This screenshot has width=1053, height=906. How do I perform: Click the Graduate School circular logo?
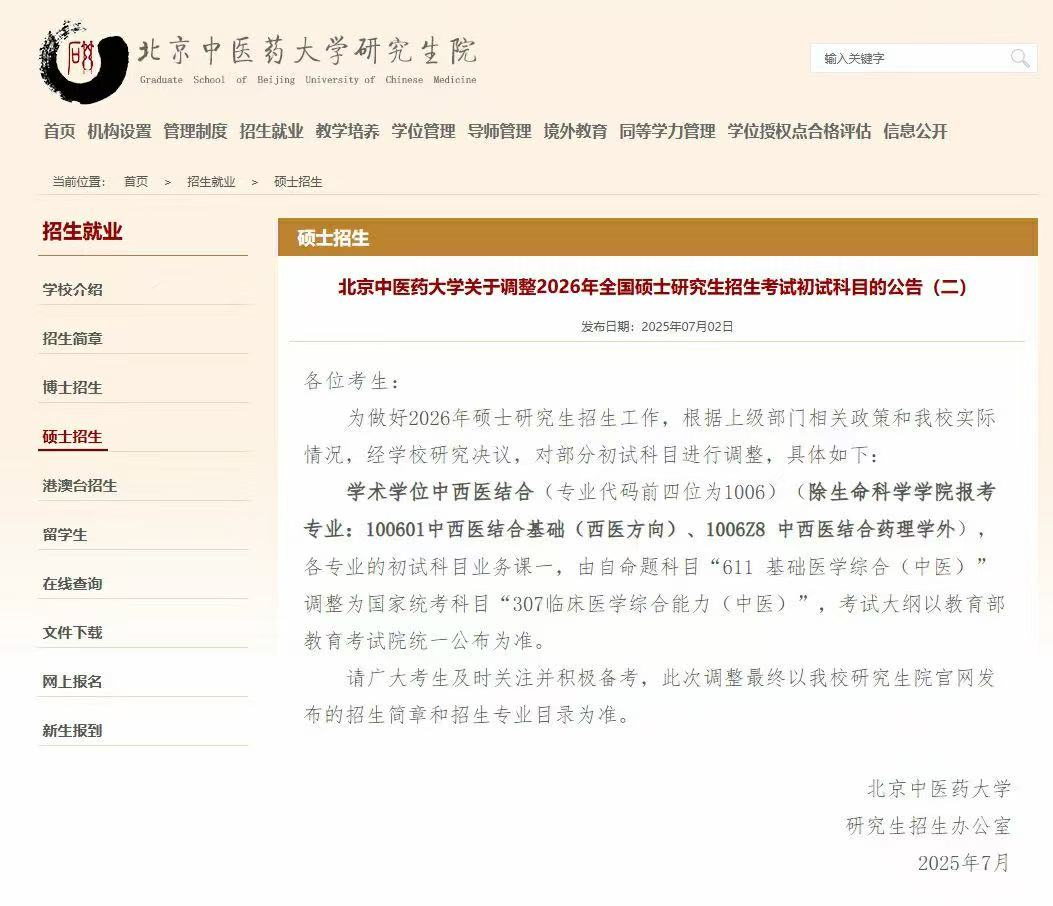point(83,62)
